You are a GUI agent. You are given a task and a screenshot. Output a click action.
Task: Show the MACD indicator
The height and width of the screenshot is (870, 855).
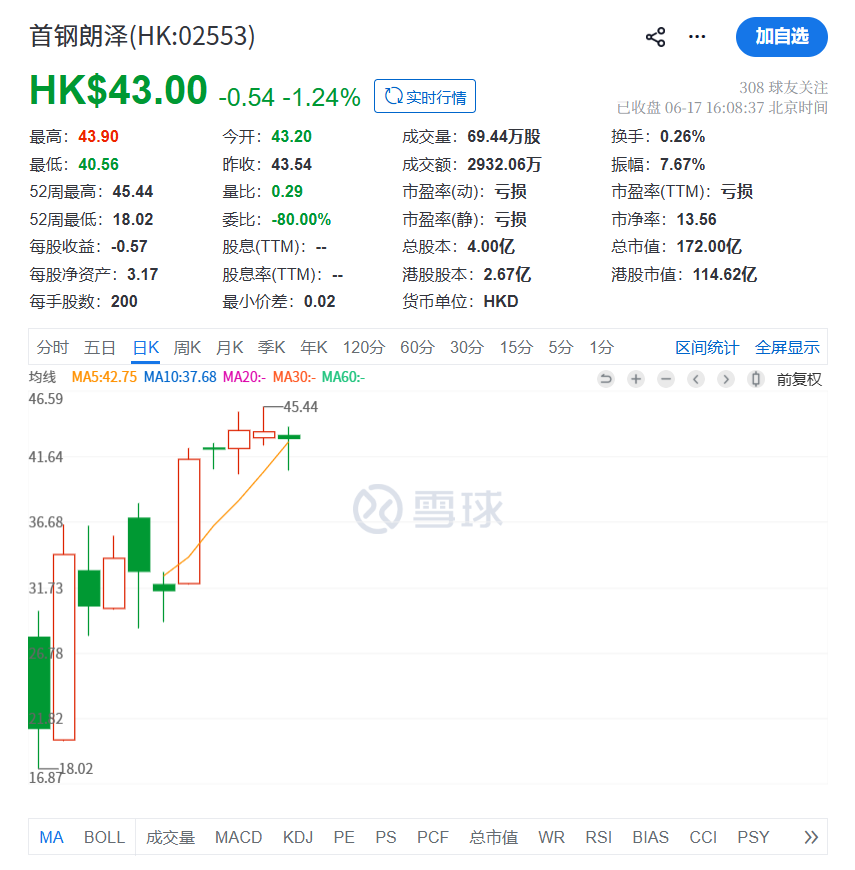click(239, 837)
